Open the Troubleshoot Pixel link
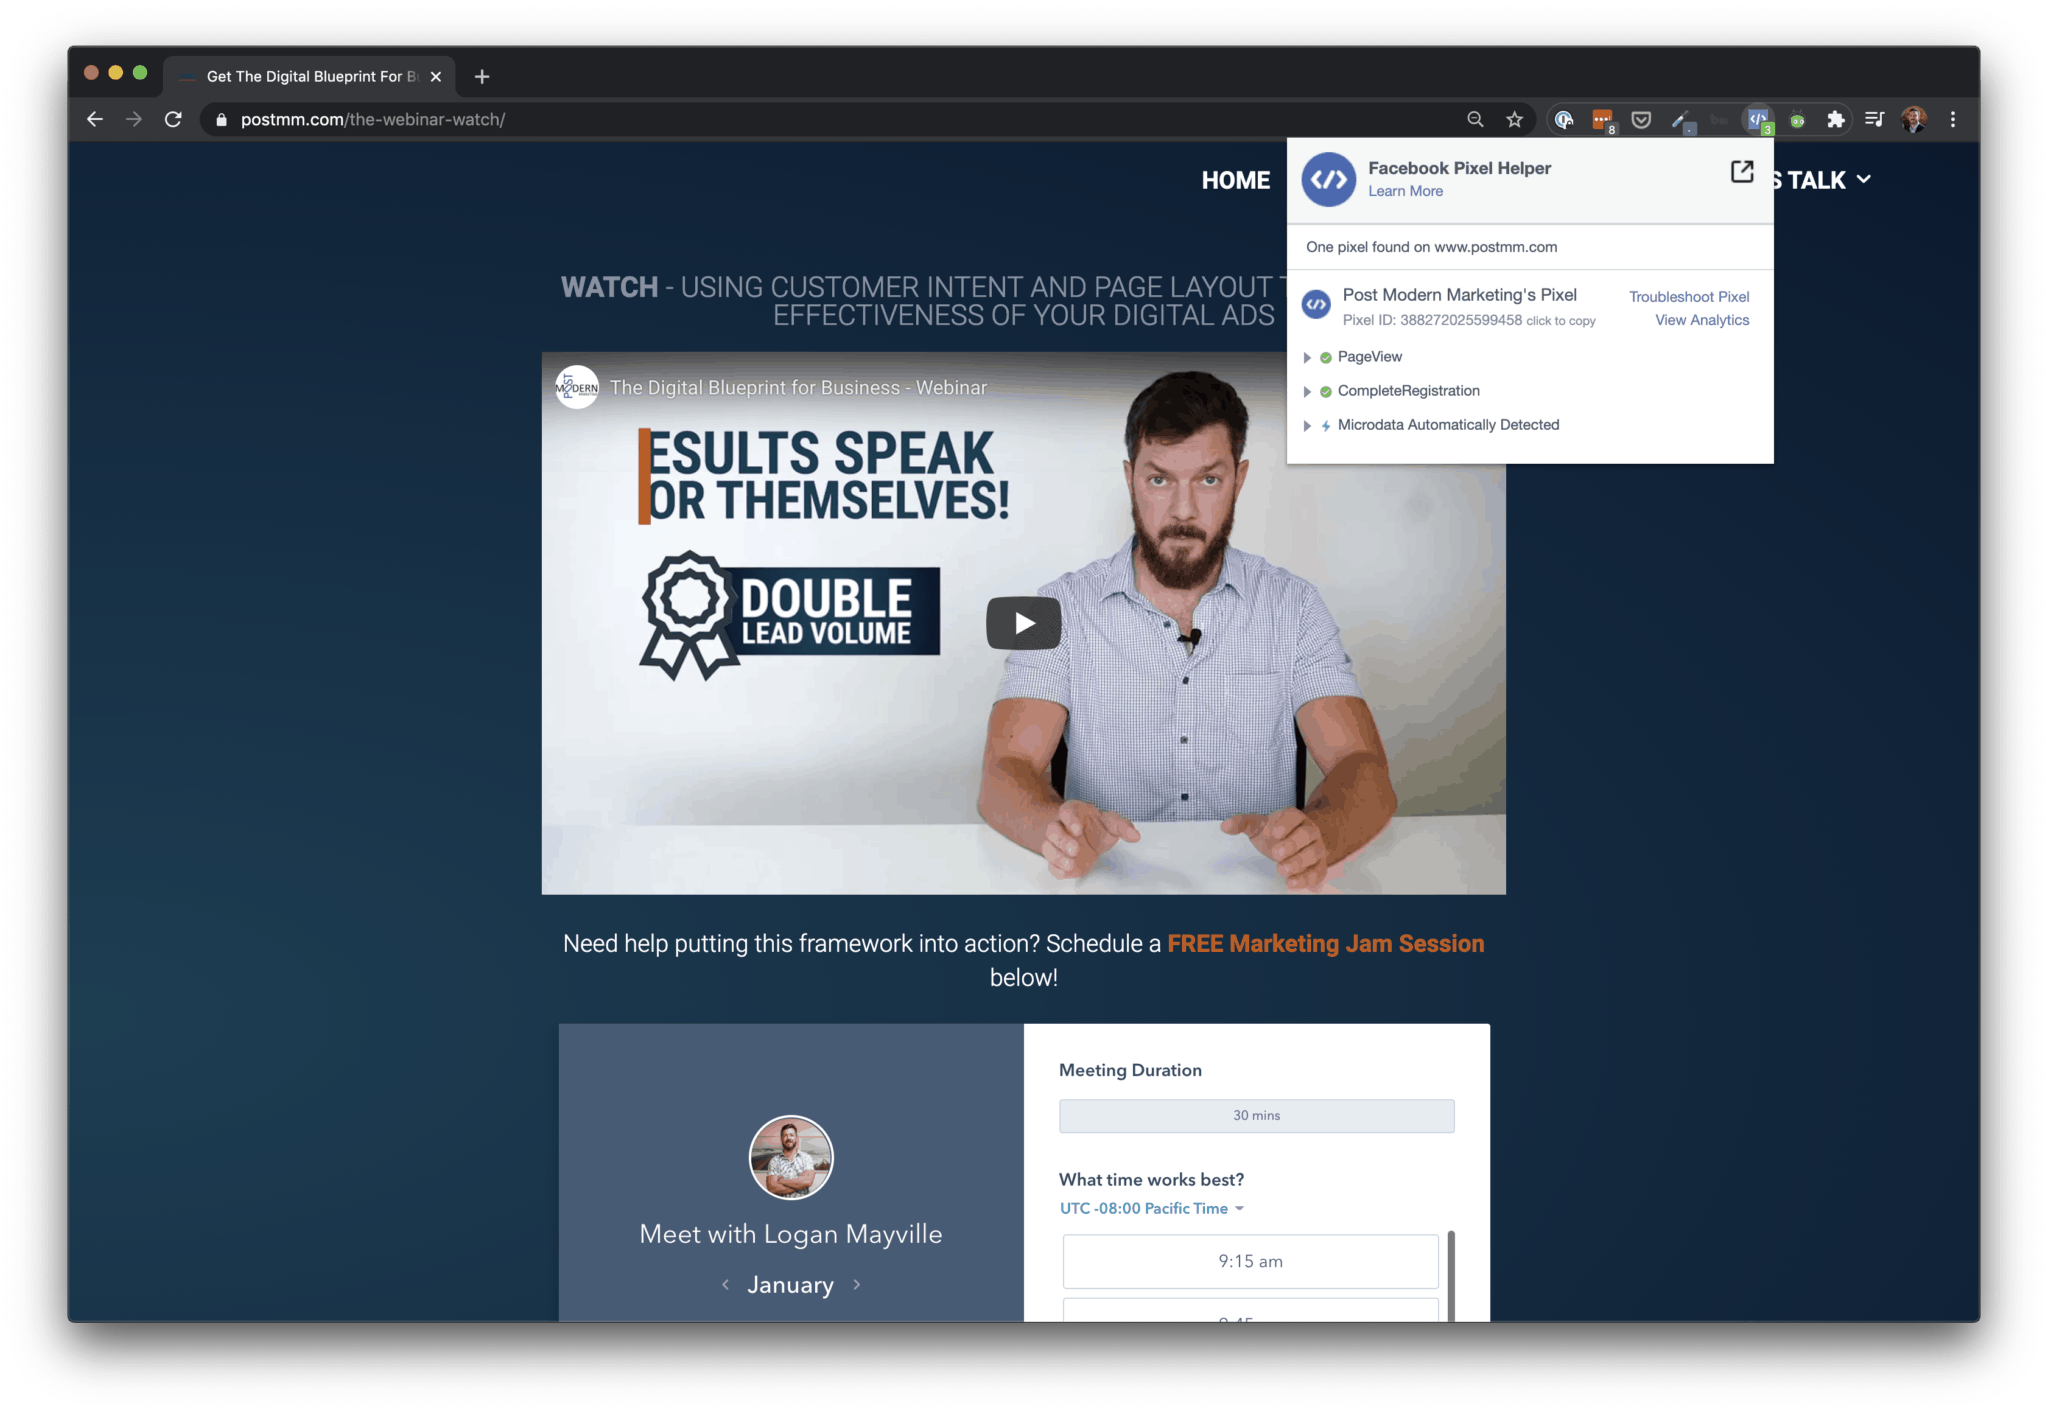This screenshot has height=1412, width=2048. [1689, 296]
